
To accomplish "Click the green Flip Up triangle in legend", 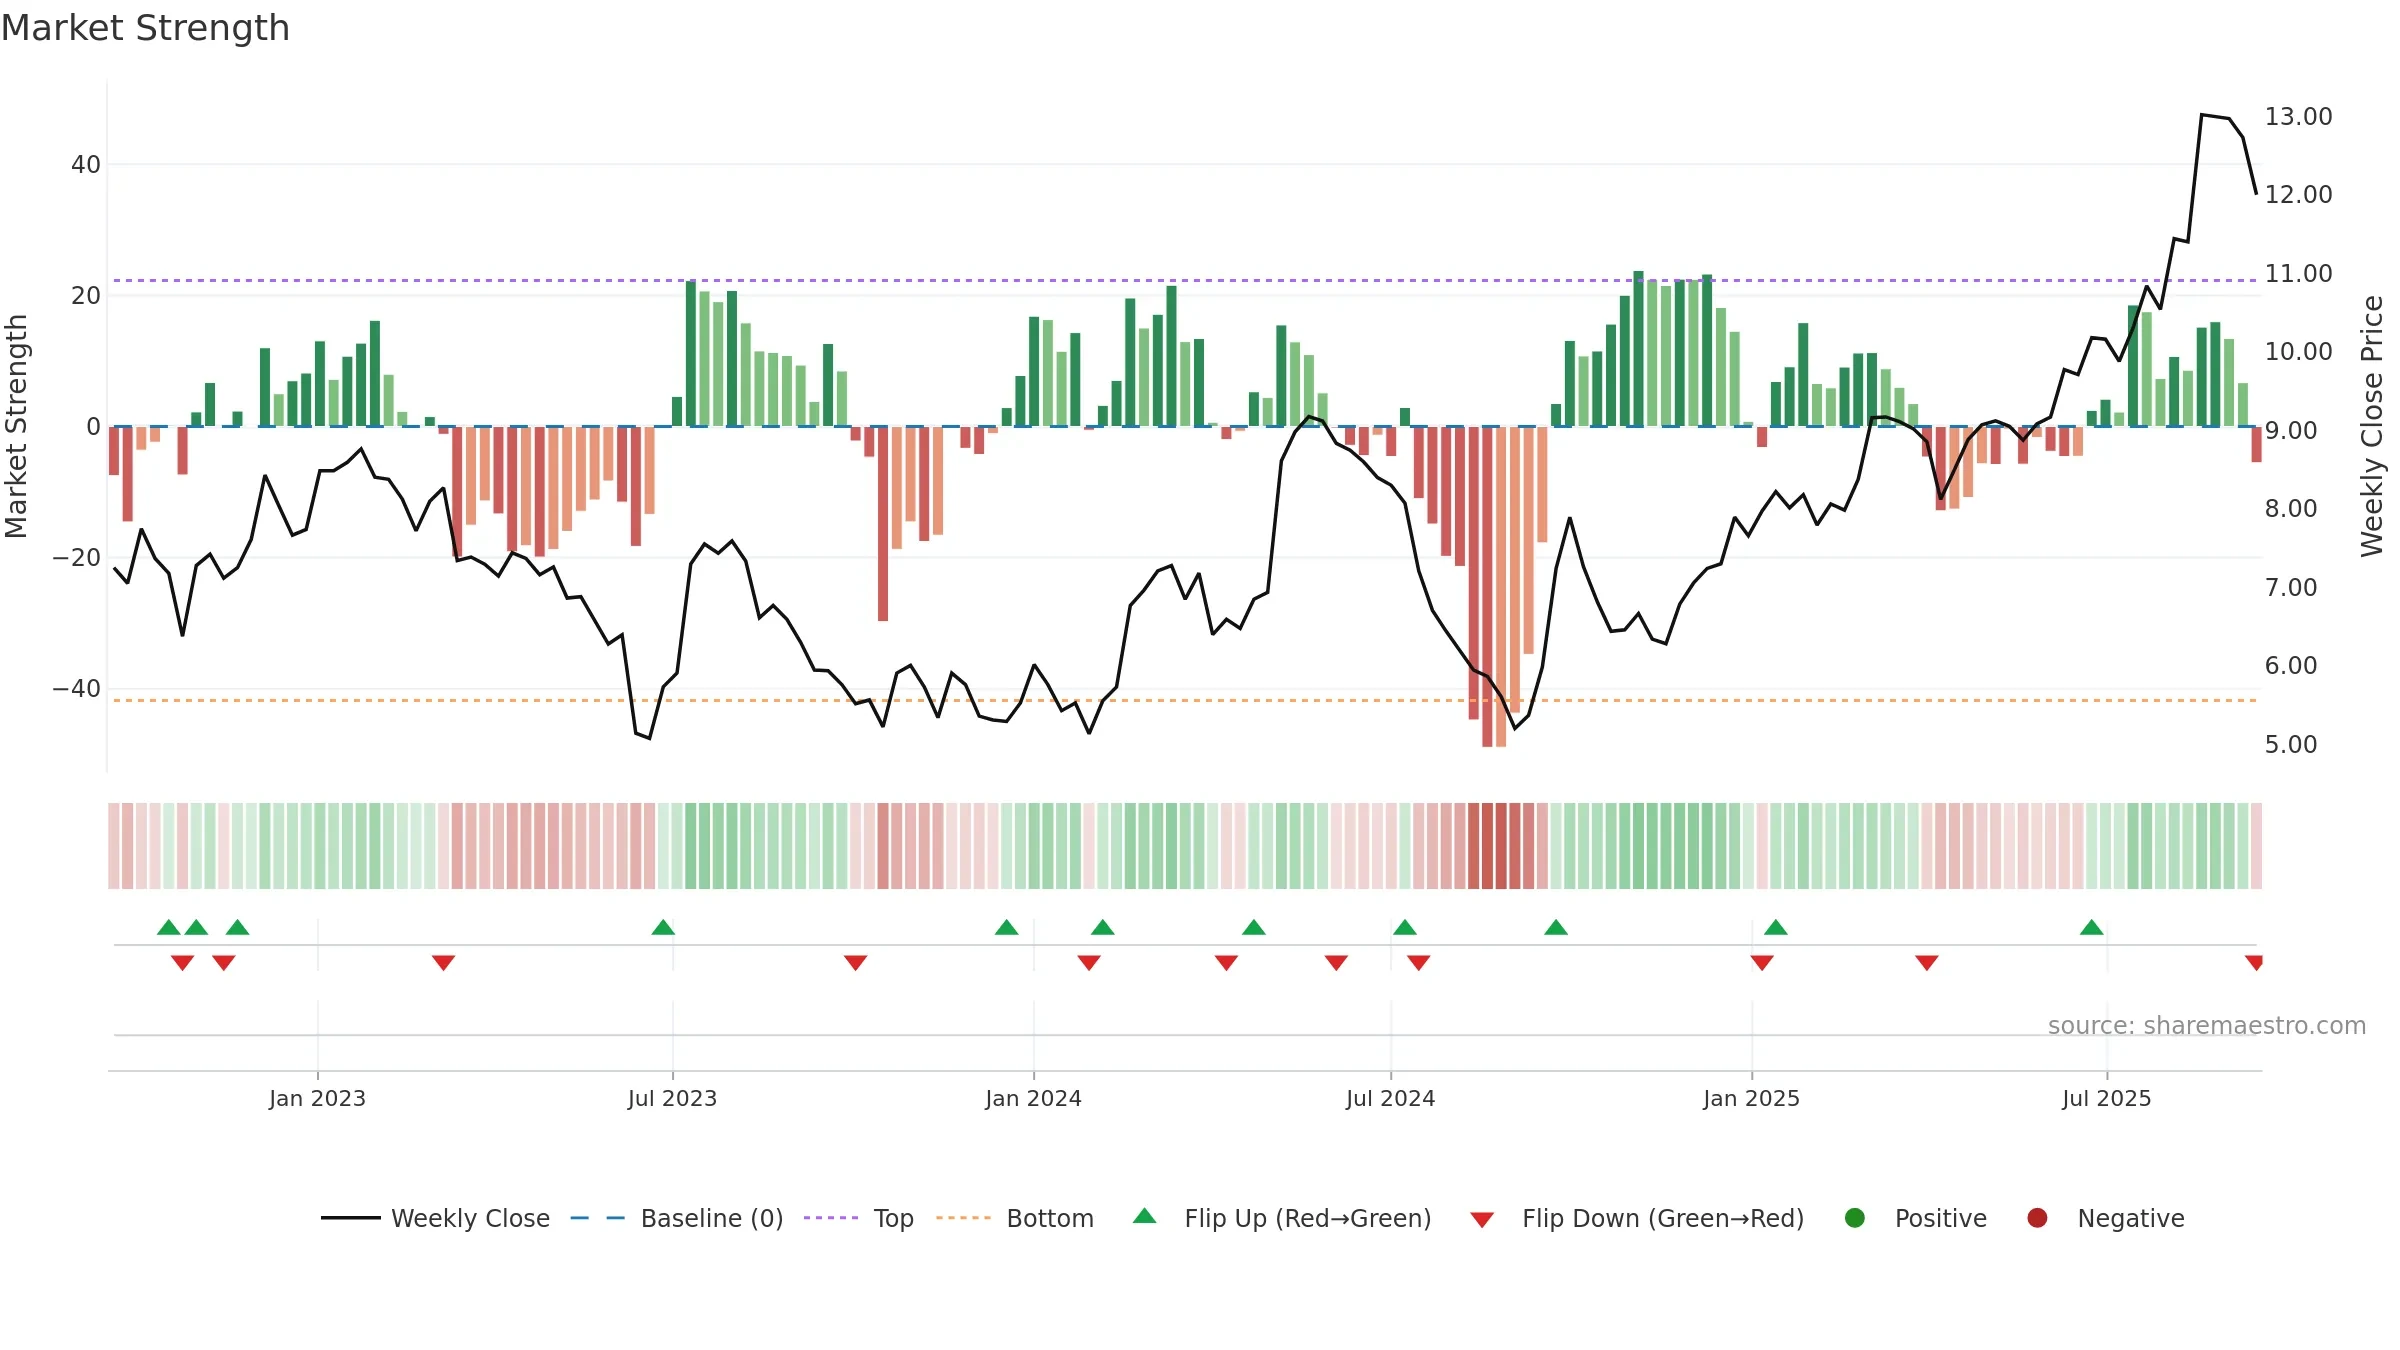I will (1145, 1216).
